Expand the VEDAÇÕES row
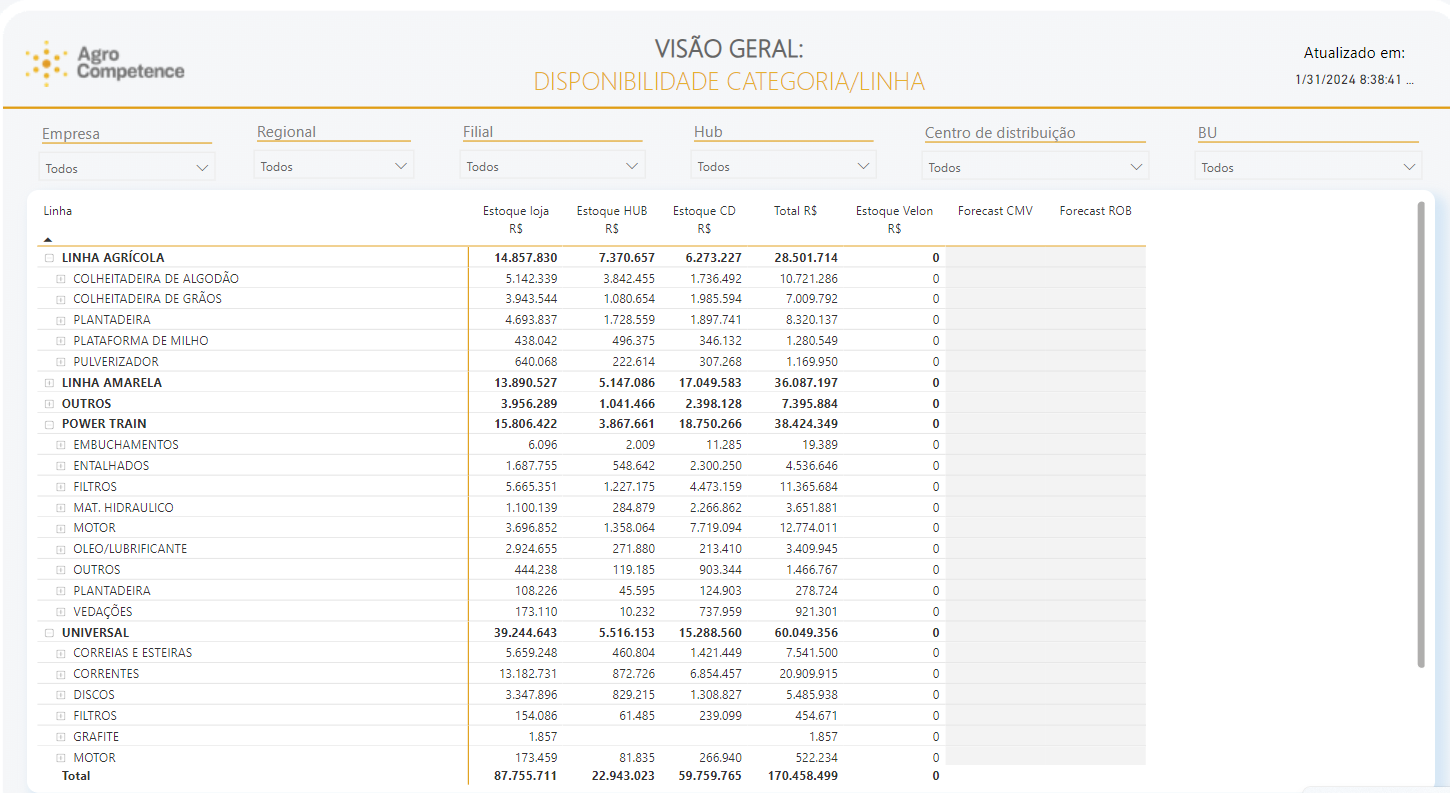 (x=61, y=612)
